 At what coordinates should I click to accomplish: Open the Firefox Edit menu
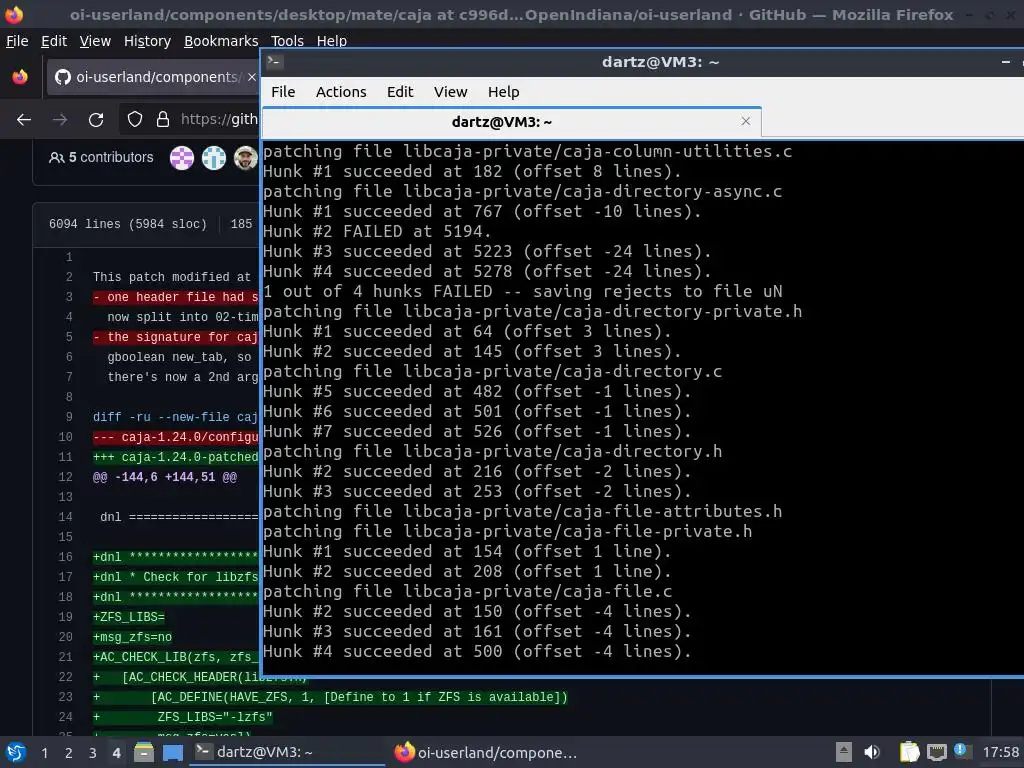point(54,41)
